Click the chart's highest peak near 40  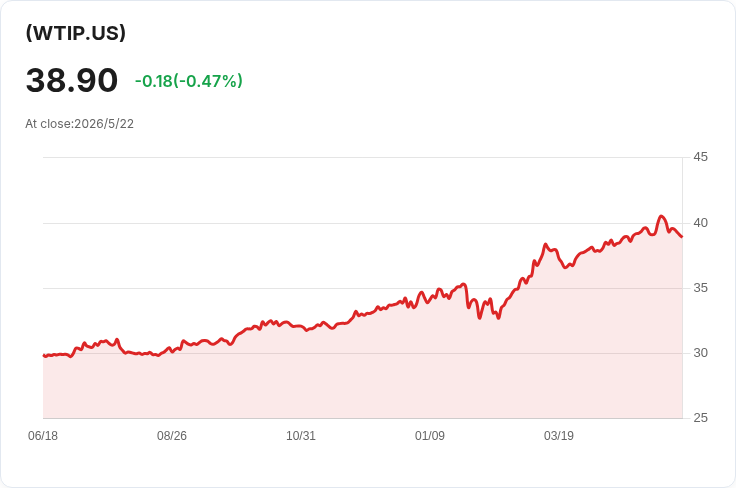[x=661, y=216]
